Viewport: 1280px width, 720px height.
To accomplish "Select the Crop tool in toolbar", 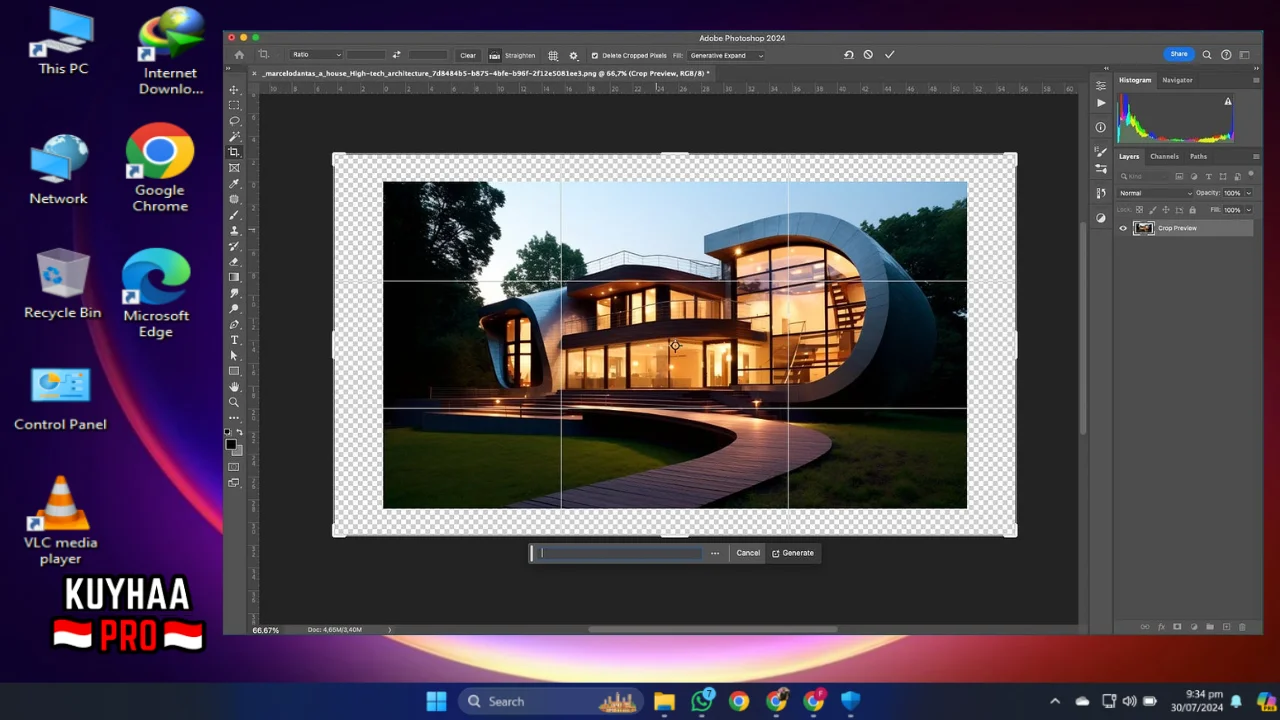I will (234, 152).
